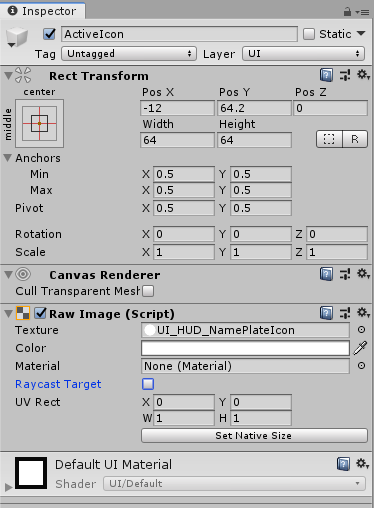
Task: Click the Set Native Size button
Action: click(x=254, y=436)
